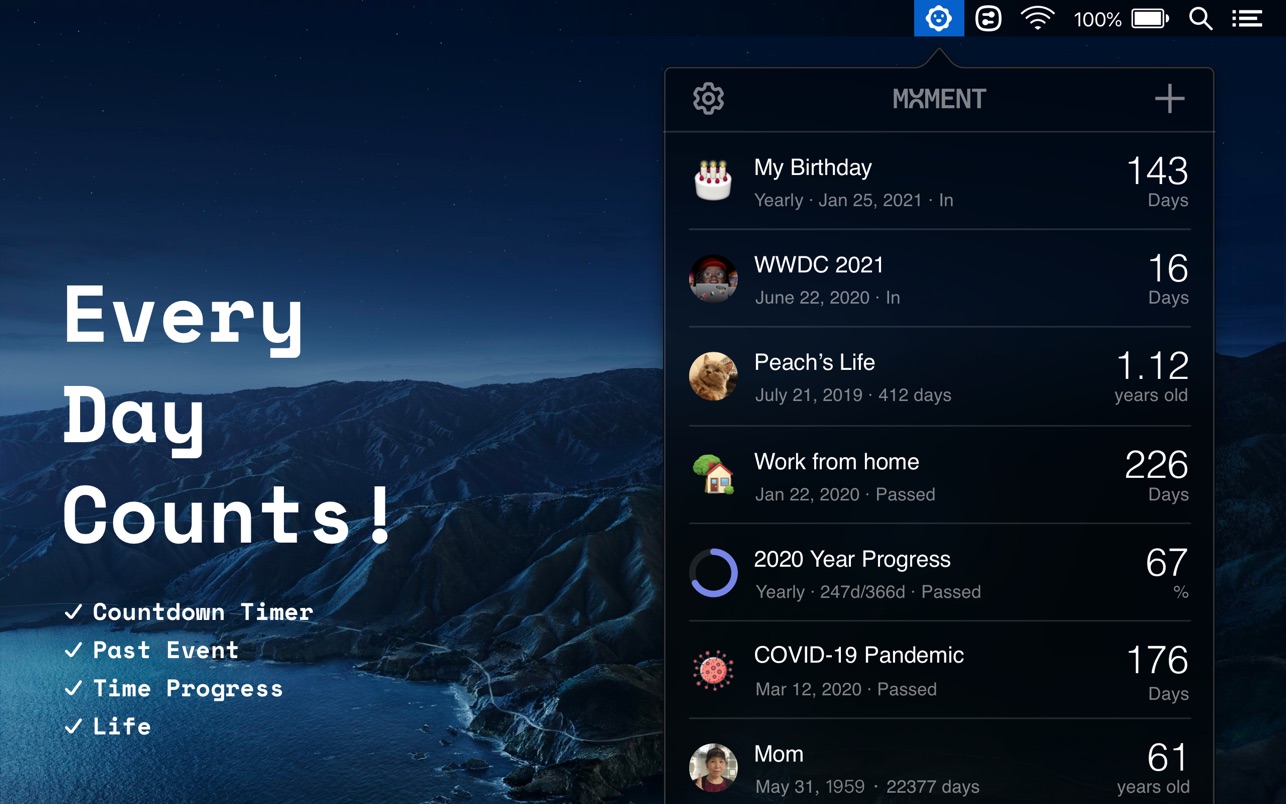Click the 100% battery percentage text
1286x804 pixels.
click(1097, 19)
